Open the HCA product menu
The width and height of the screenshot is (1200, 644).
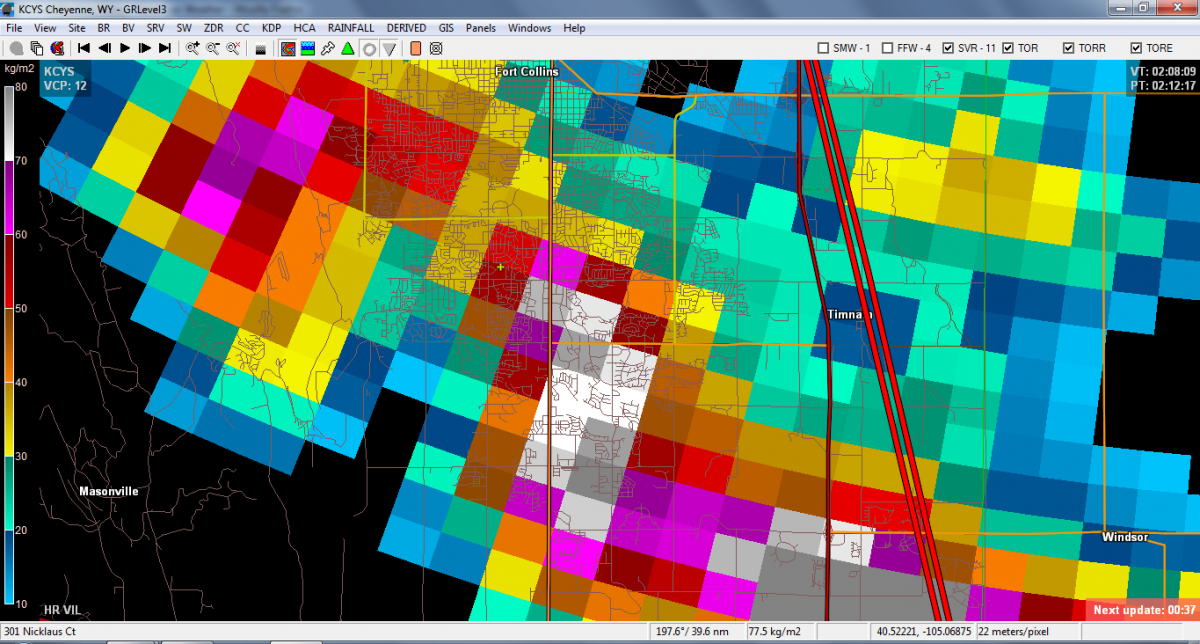coord(304,28)
